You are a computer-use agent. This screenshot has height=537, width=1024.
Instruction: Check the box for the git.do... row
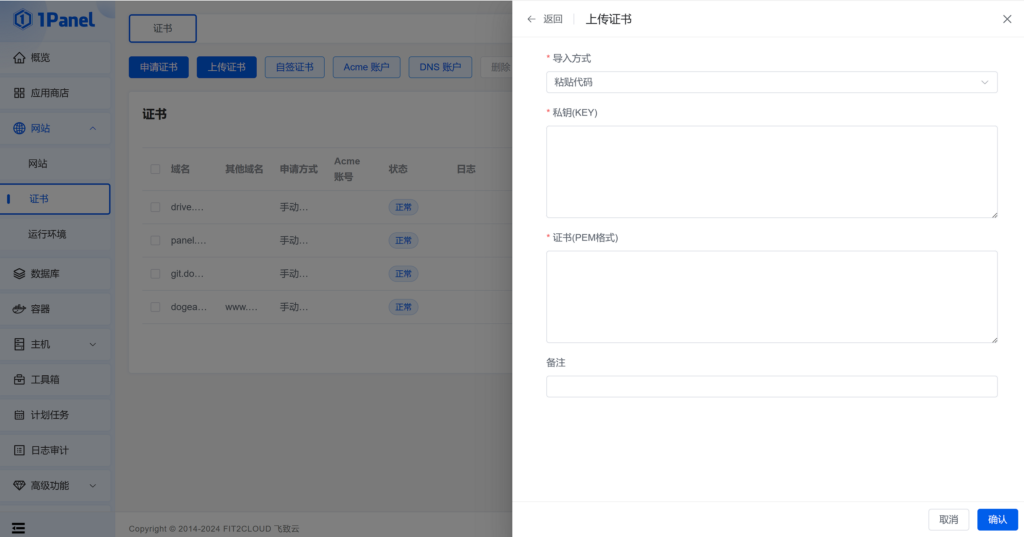coord(155,274)
